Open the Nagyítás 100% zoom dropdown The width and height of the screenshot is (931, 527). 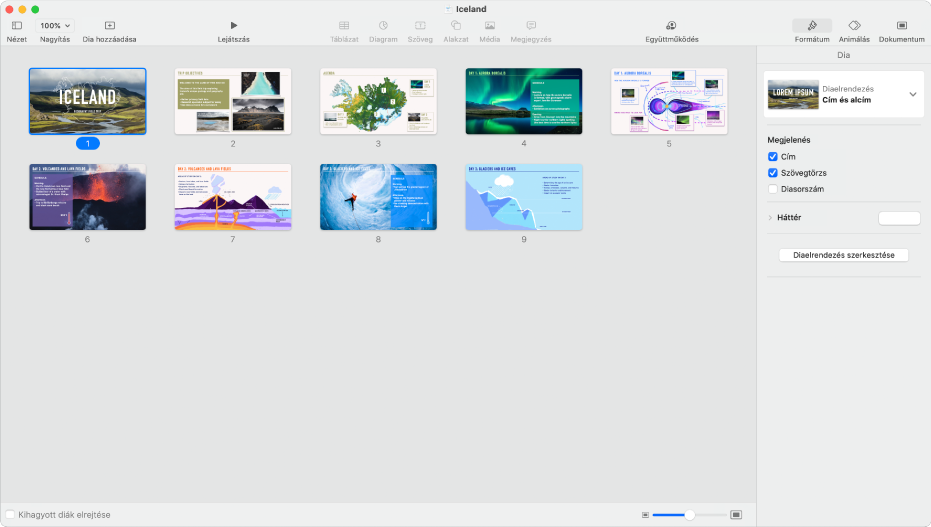[55, 26]
